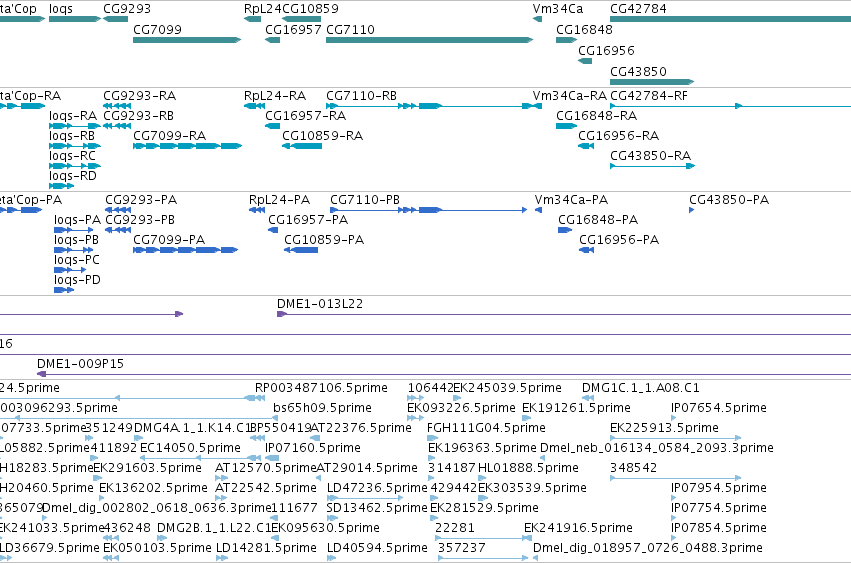851x563 pixels.
Task: Click protein CG9293-PB
Action: [x=118, y=230]
